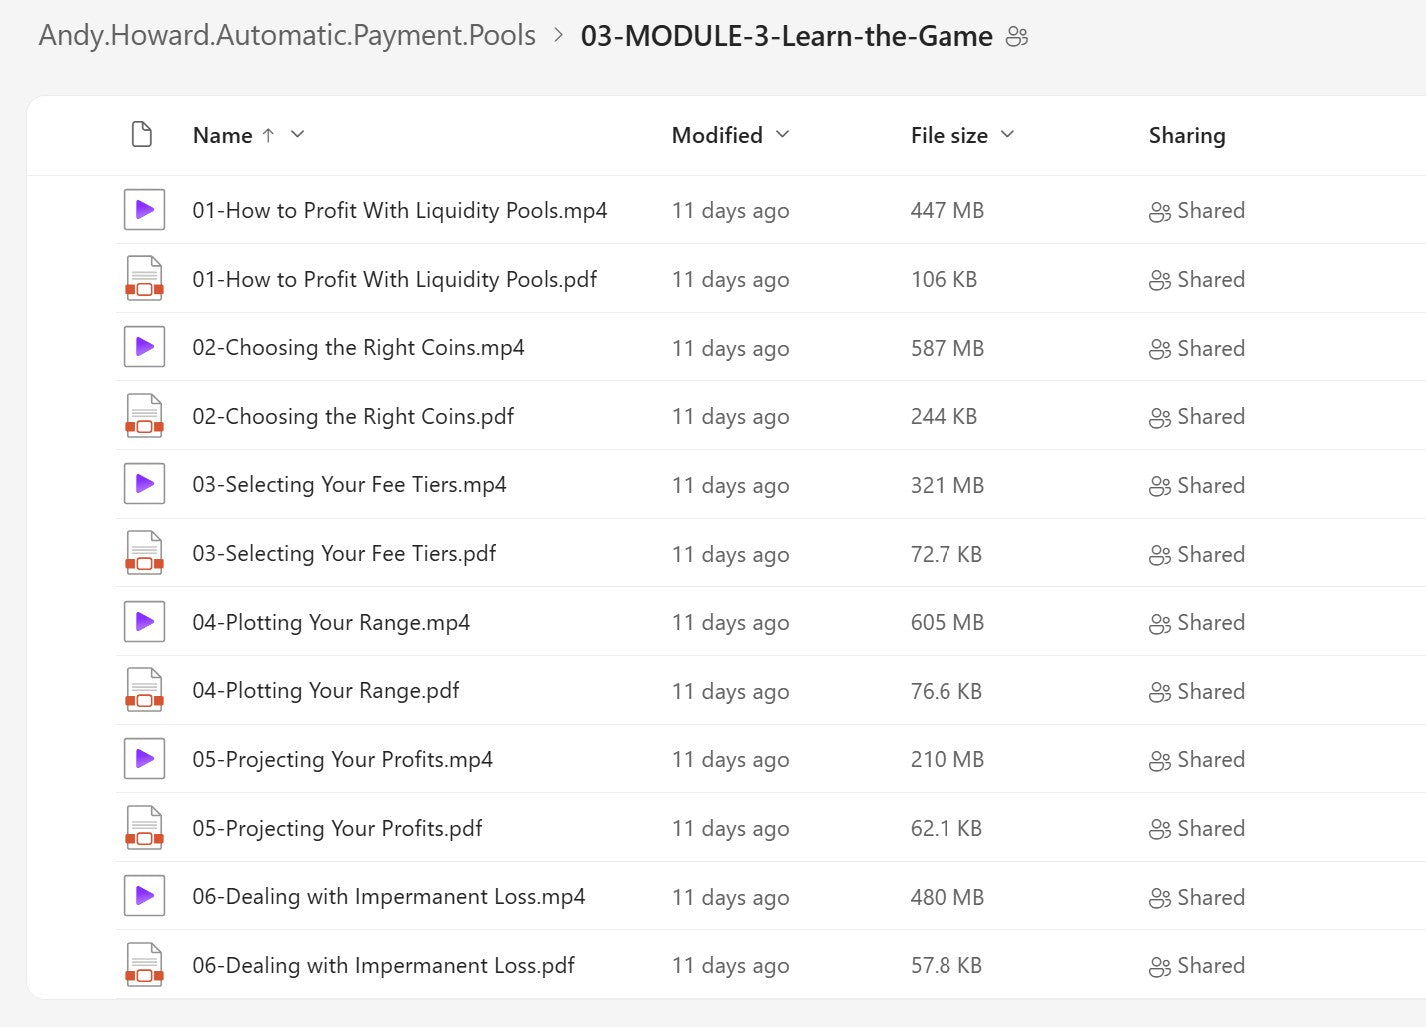Click Shared status for 06-Dealing with Impermanent Loss.mp4

pyautogui.click(x=1197, y=898)
